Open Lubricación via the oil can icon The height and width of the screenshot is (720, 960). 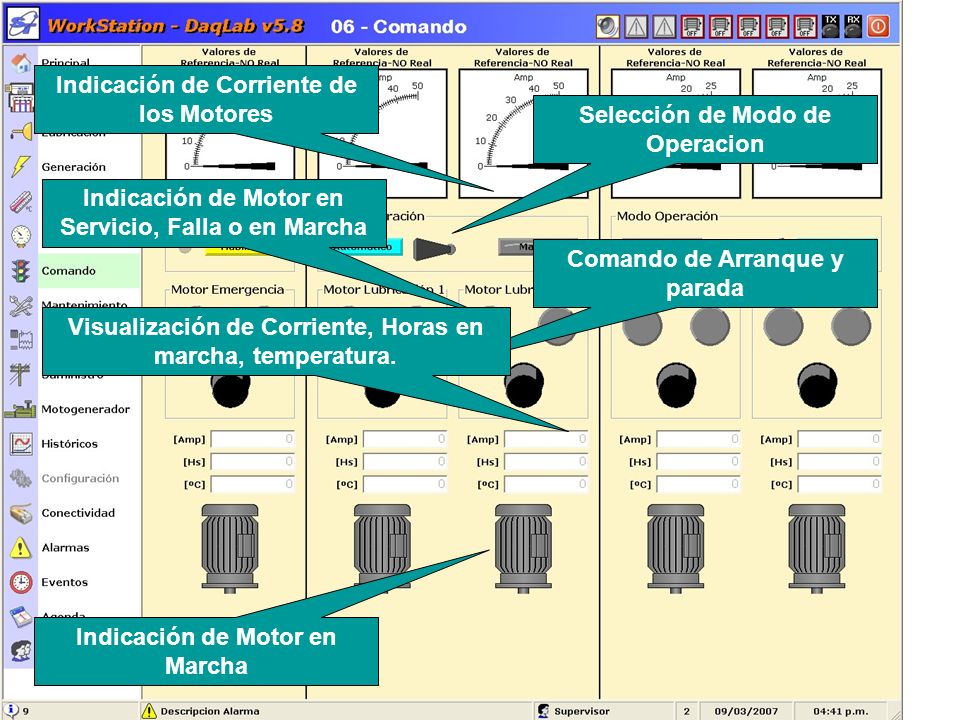pos(21,132)
